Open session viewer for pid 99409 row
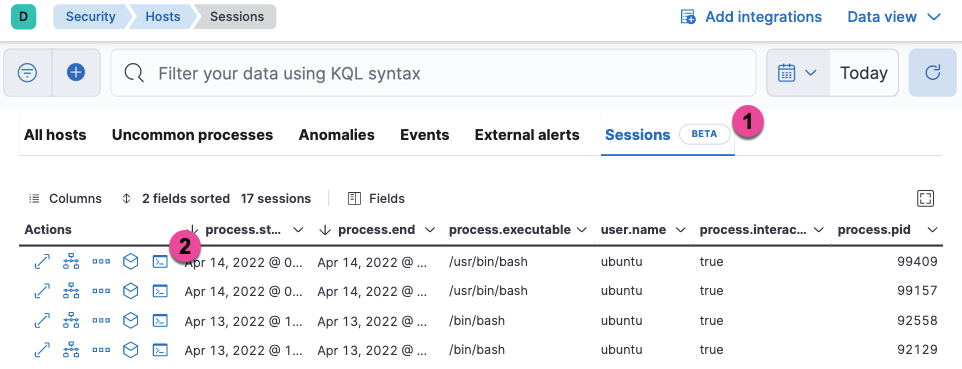 [160, 262]
